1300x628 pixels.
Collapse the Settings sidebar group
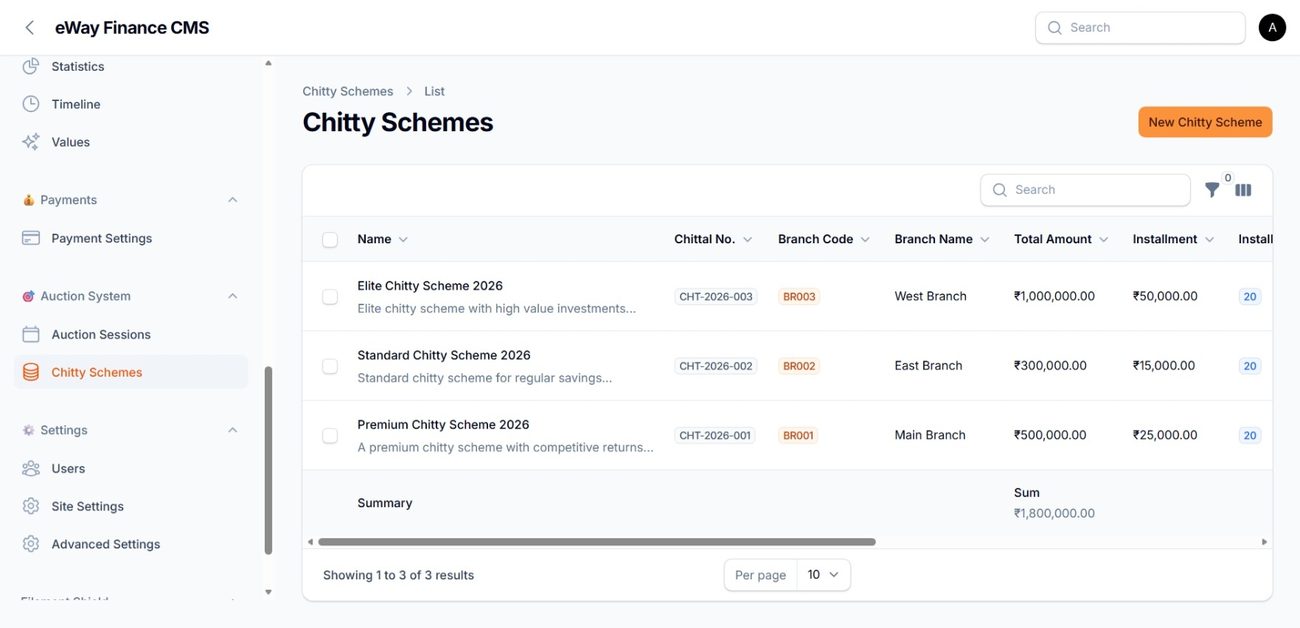(x=232, y=430)
